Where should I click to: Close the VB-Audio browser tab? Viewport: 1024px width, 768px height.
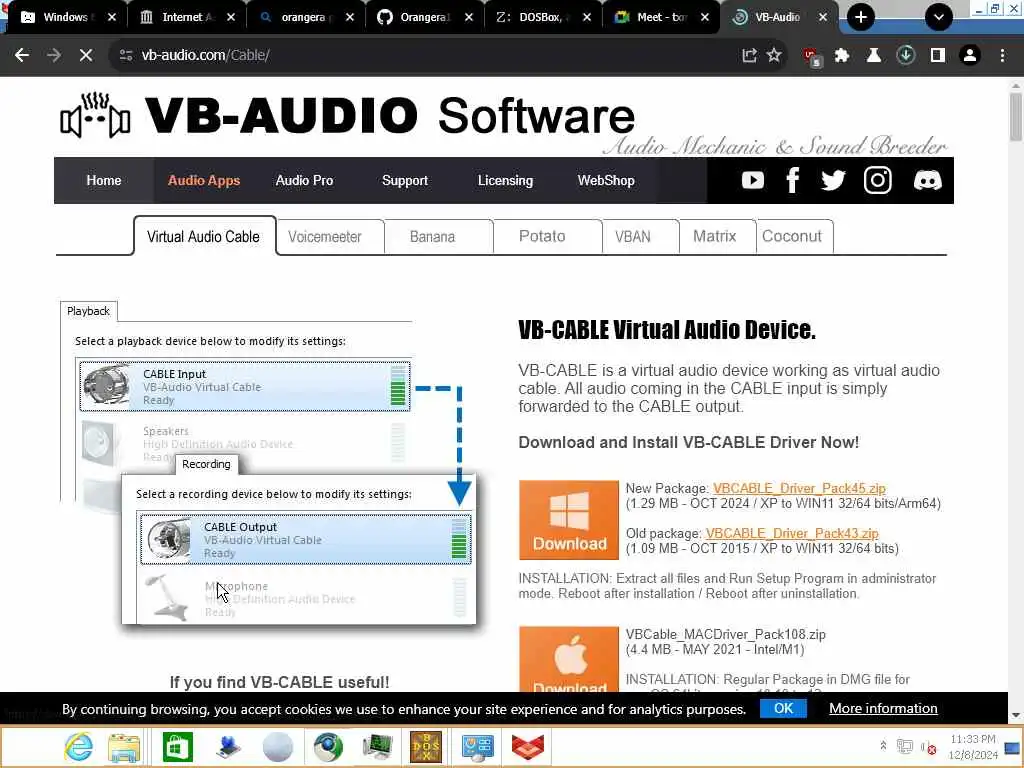(823, 17)
